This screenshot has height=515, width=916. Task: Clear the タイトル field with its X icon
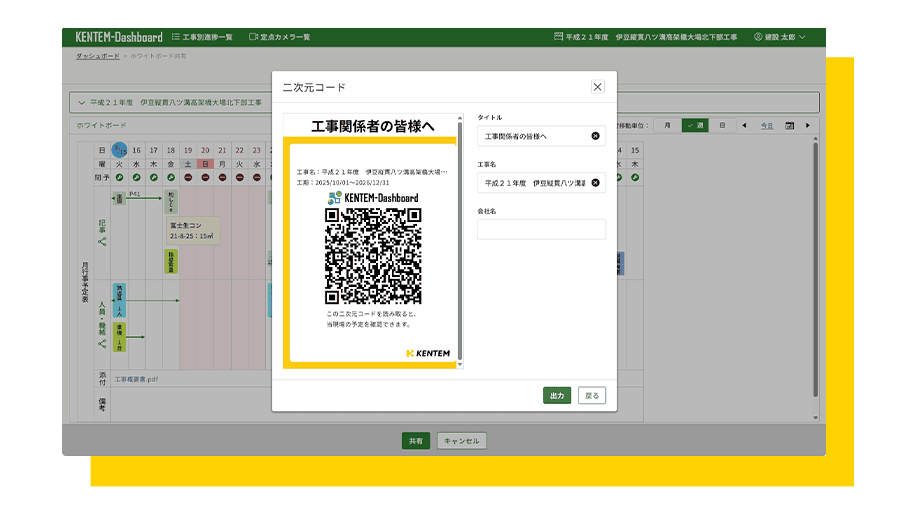click(595, 136)
